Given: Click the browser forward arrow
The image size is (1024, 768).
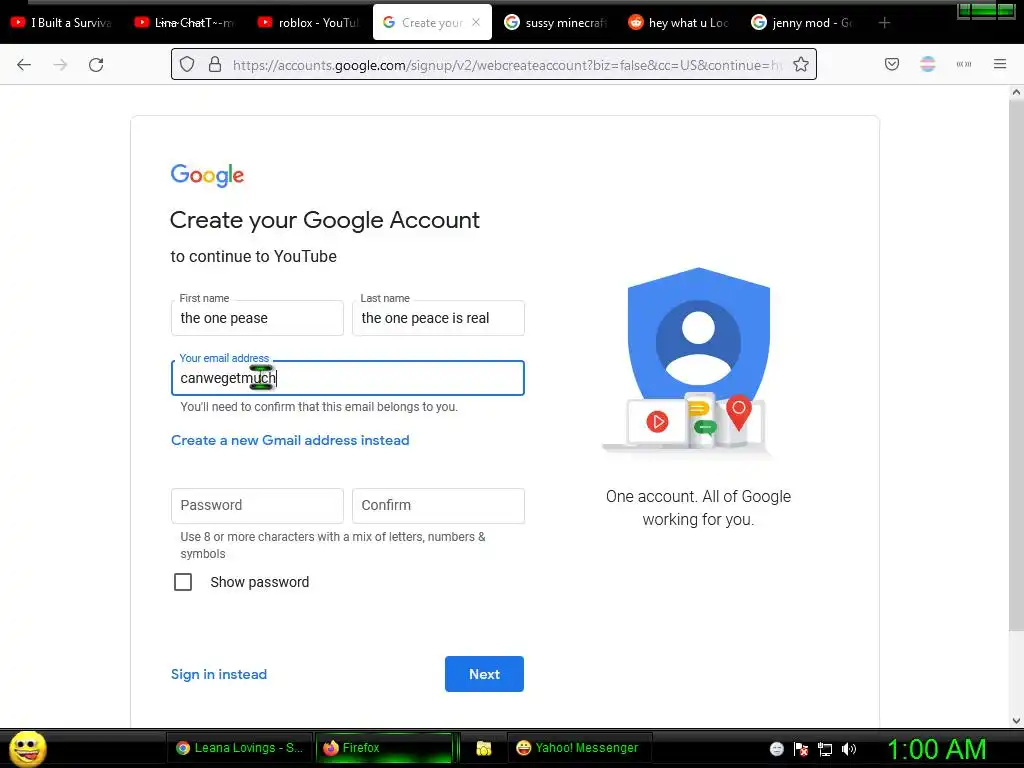Looking at the screenshot, I should pos(60,65).
